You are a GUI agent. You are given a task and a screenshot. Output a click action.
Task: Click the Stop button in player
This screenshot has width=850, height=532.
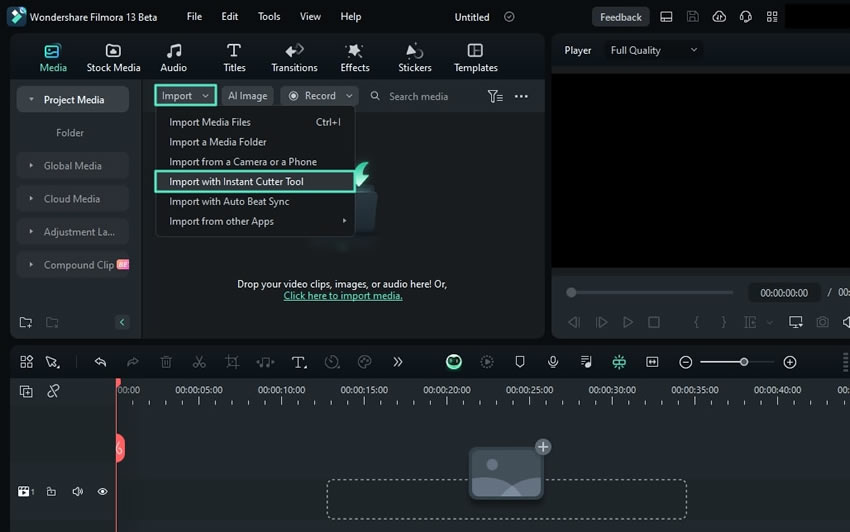pos(654,323)
